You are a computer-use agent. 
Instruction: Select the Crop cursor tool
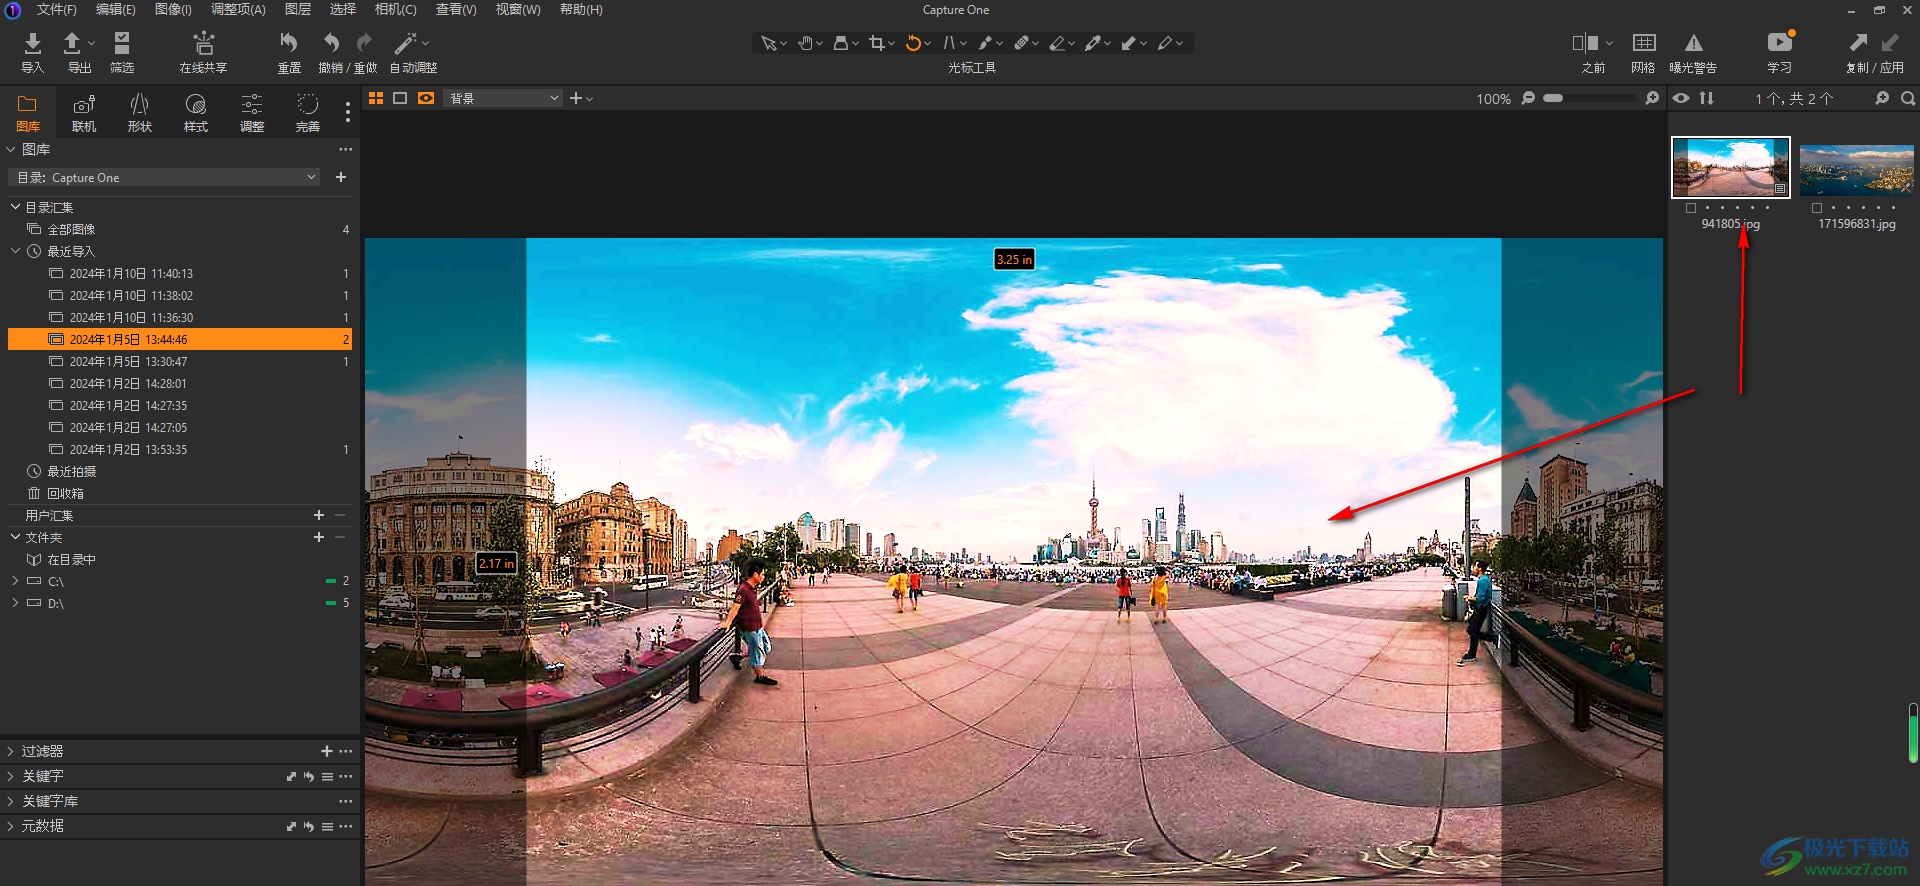tap(877, 43)
